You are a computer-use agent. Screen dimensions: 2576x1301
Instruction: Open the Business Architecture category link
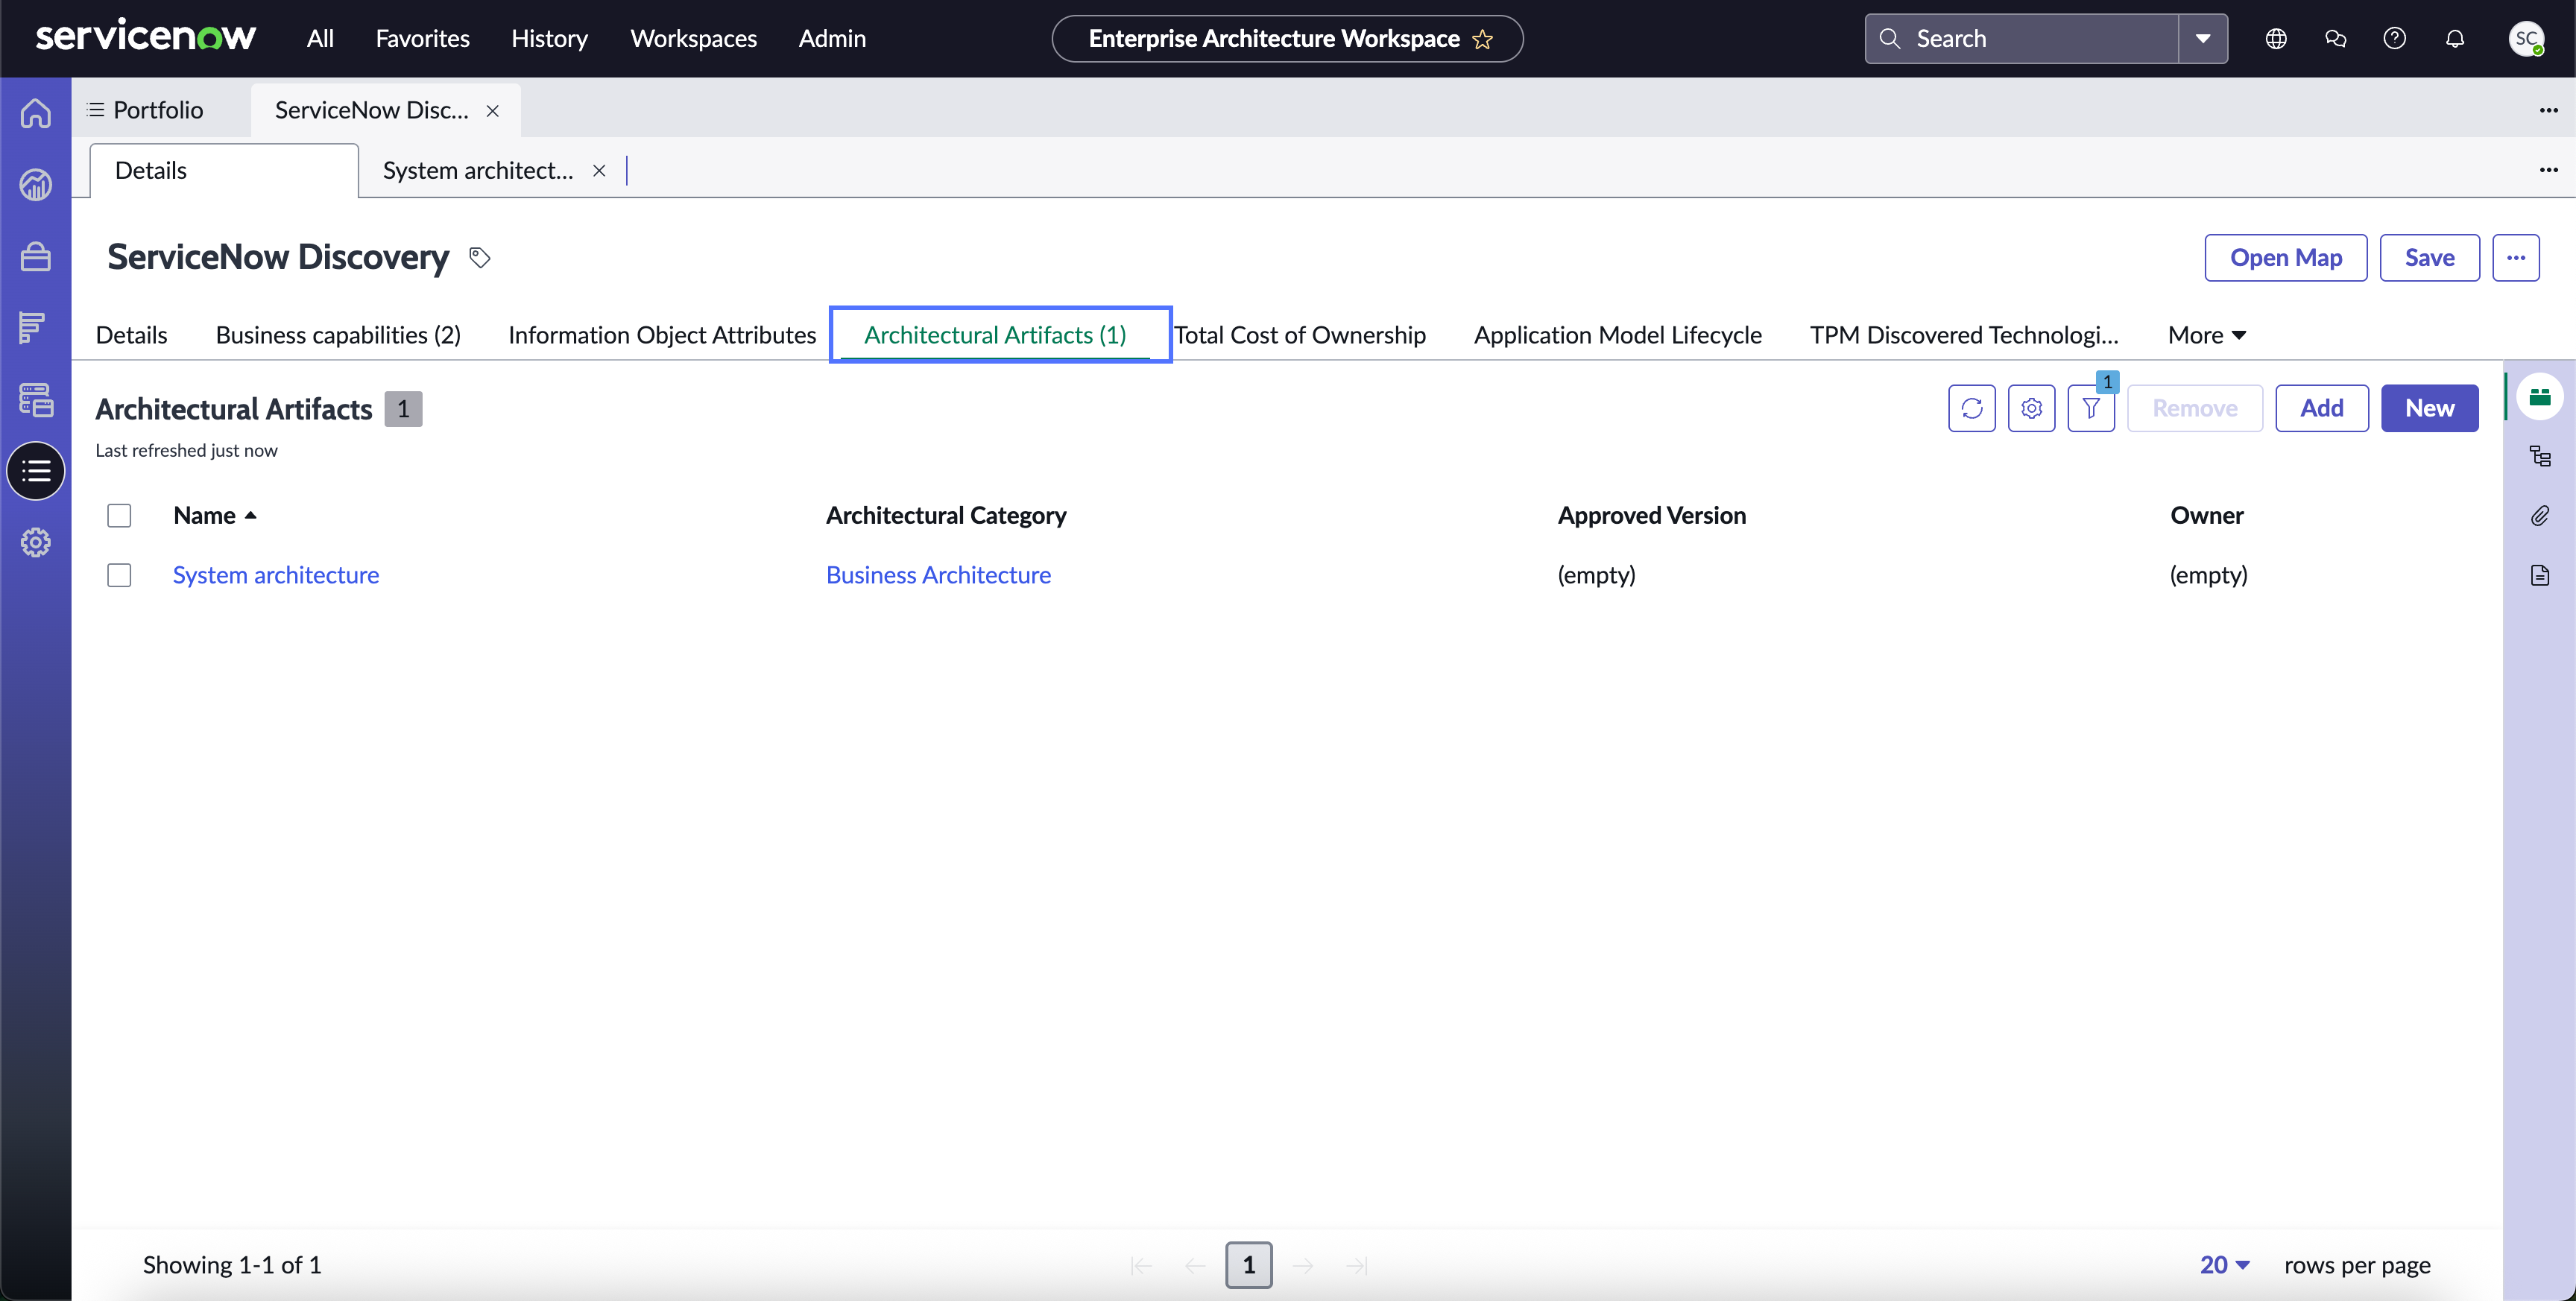tap(938, 575)
